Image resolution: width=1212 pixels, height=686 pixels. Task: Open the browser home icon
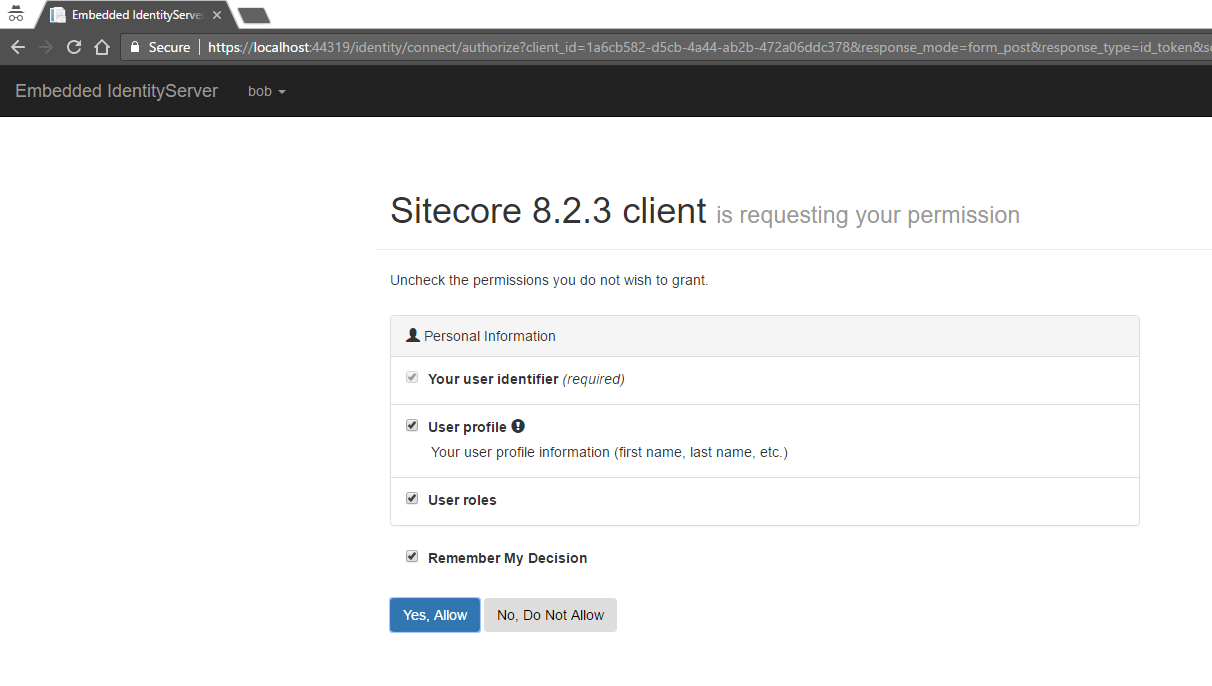[101, 47]
